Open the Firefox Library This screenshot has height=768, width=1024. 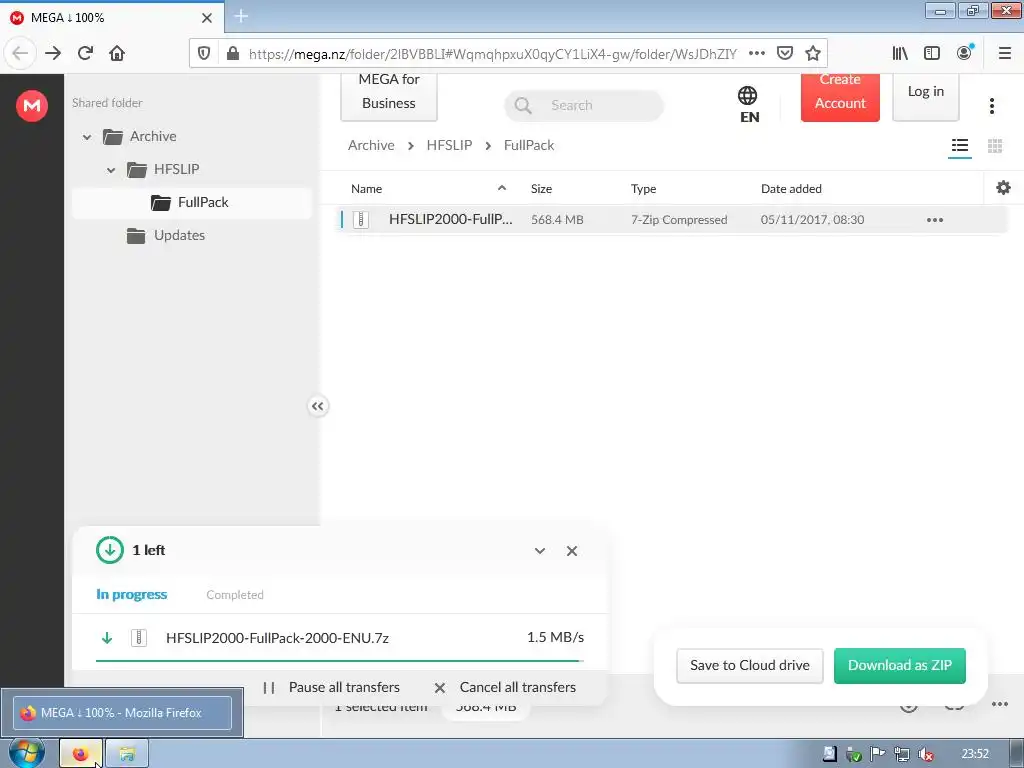(900, 54)
